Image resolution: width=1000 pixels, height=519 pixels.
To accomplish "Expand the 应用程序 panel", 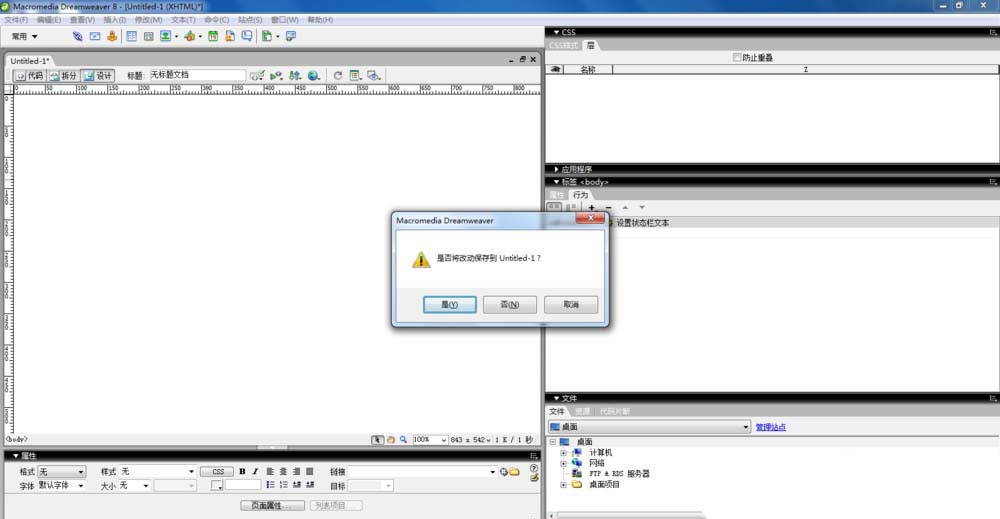I will coord(556,170).
